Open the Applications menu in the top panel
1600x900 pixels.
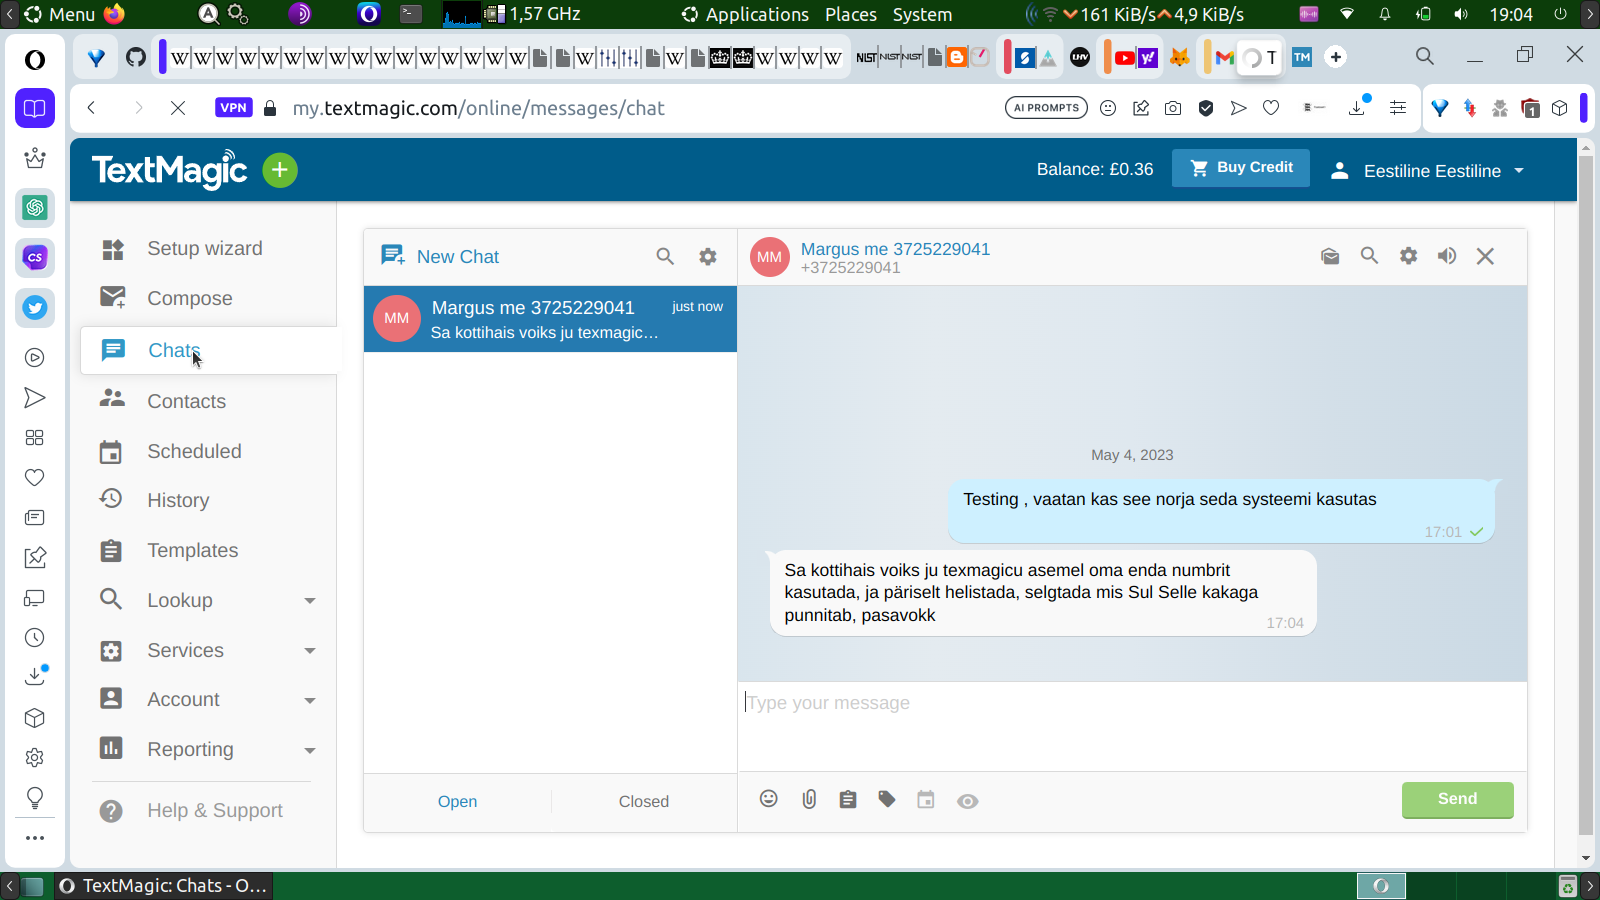(x=757, y=14)
